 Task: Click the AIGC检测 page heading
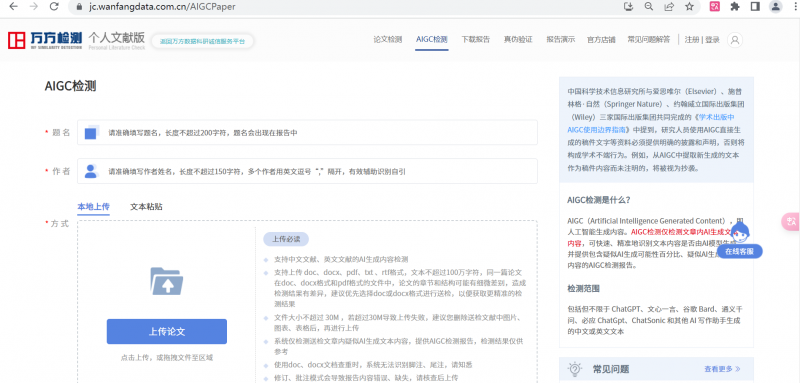pos(70,86)
